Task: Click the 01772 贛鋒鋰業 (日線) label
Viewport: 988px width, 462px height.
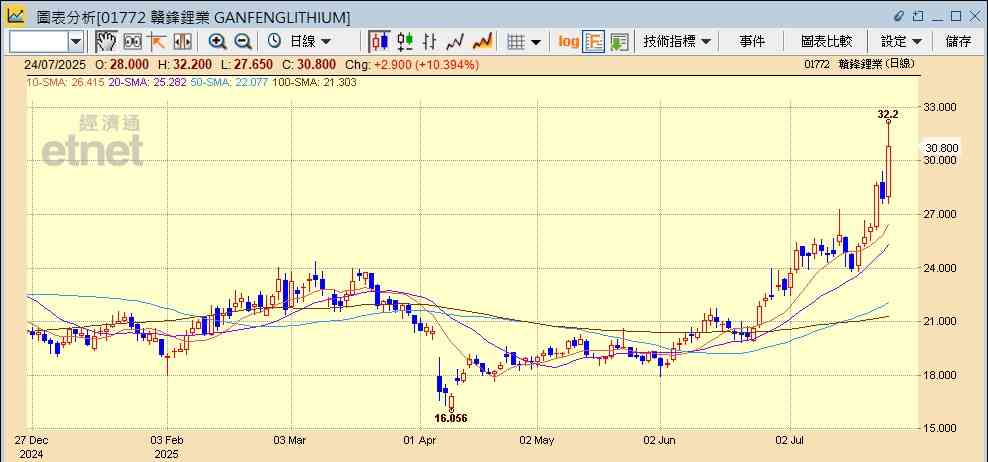Action: tap(859, 64)
